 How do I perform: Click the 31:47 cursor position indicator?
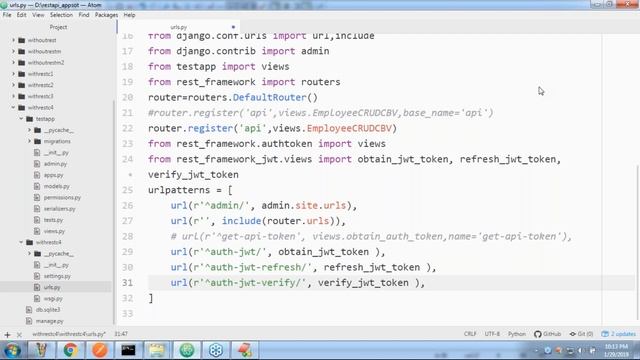121,334
